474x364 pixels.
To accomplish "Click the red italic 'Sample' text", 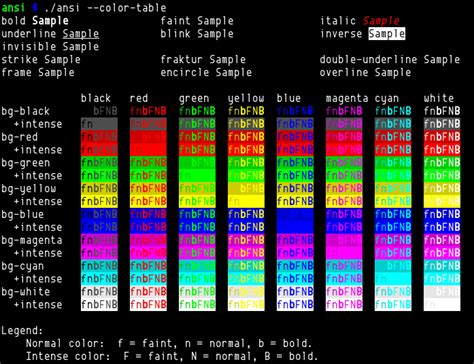I will (381, 21).
